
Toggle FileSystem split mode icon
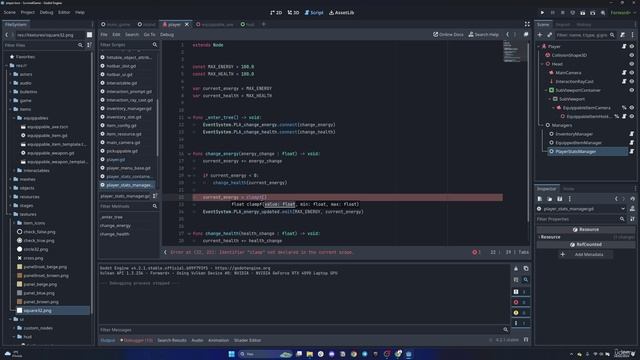(89, 35)
